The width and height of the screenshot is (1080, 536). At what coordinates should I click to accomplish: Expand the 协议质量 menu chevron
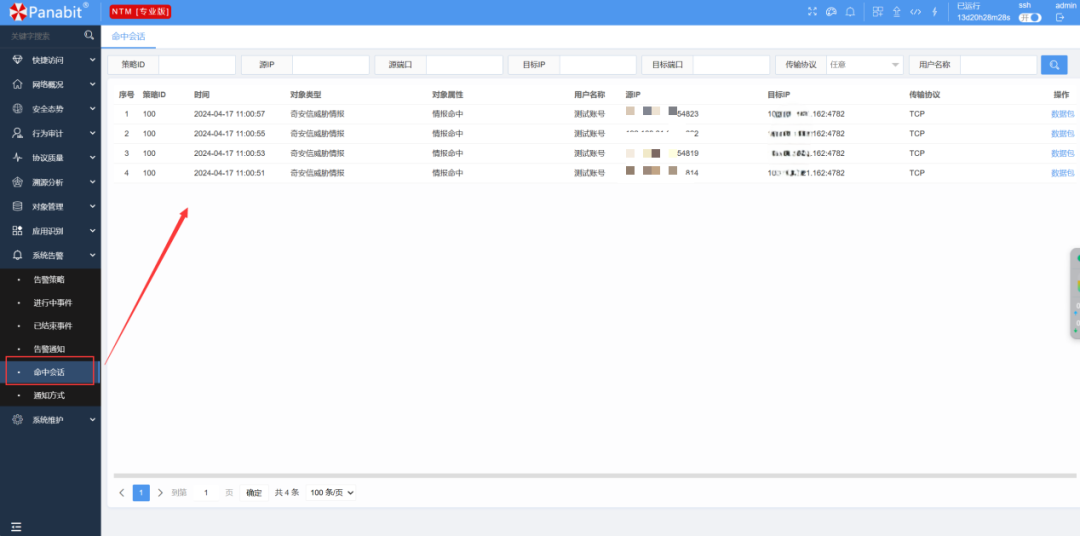pyautogui.click(x=92, y=158)
